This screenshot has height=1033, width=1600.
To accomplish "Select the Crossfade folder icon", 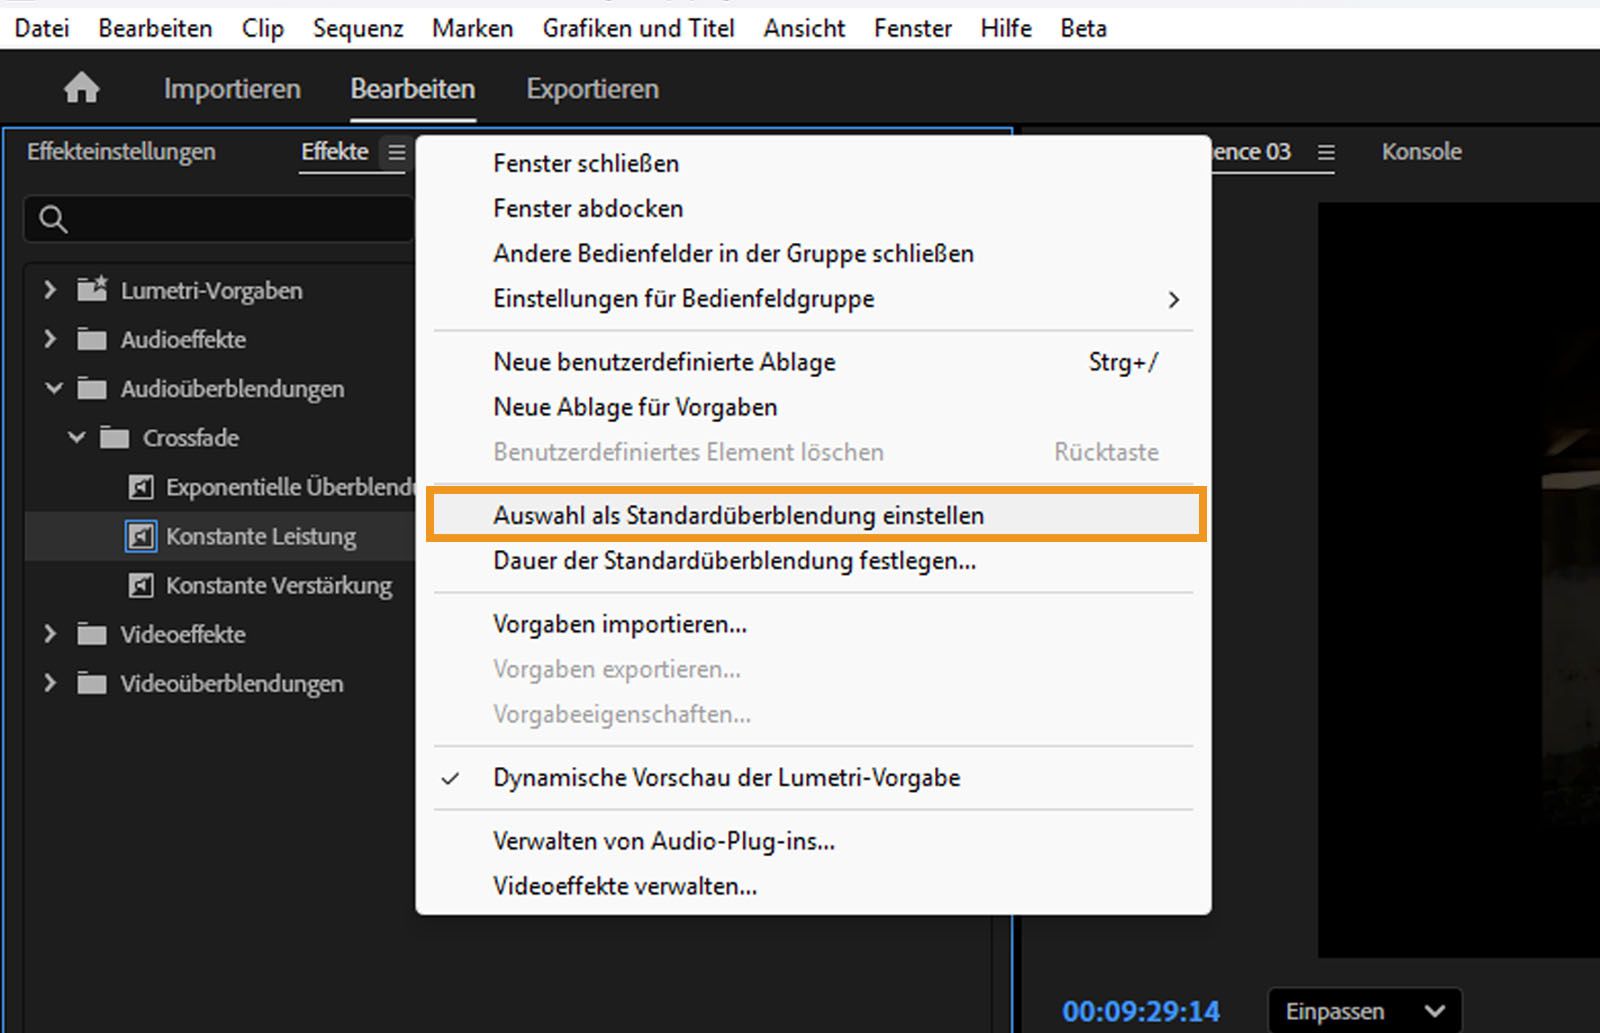I will pos(115,438).
